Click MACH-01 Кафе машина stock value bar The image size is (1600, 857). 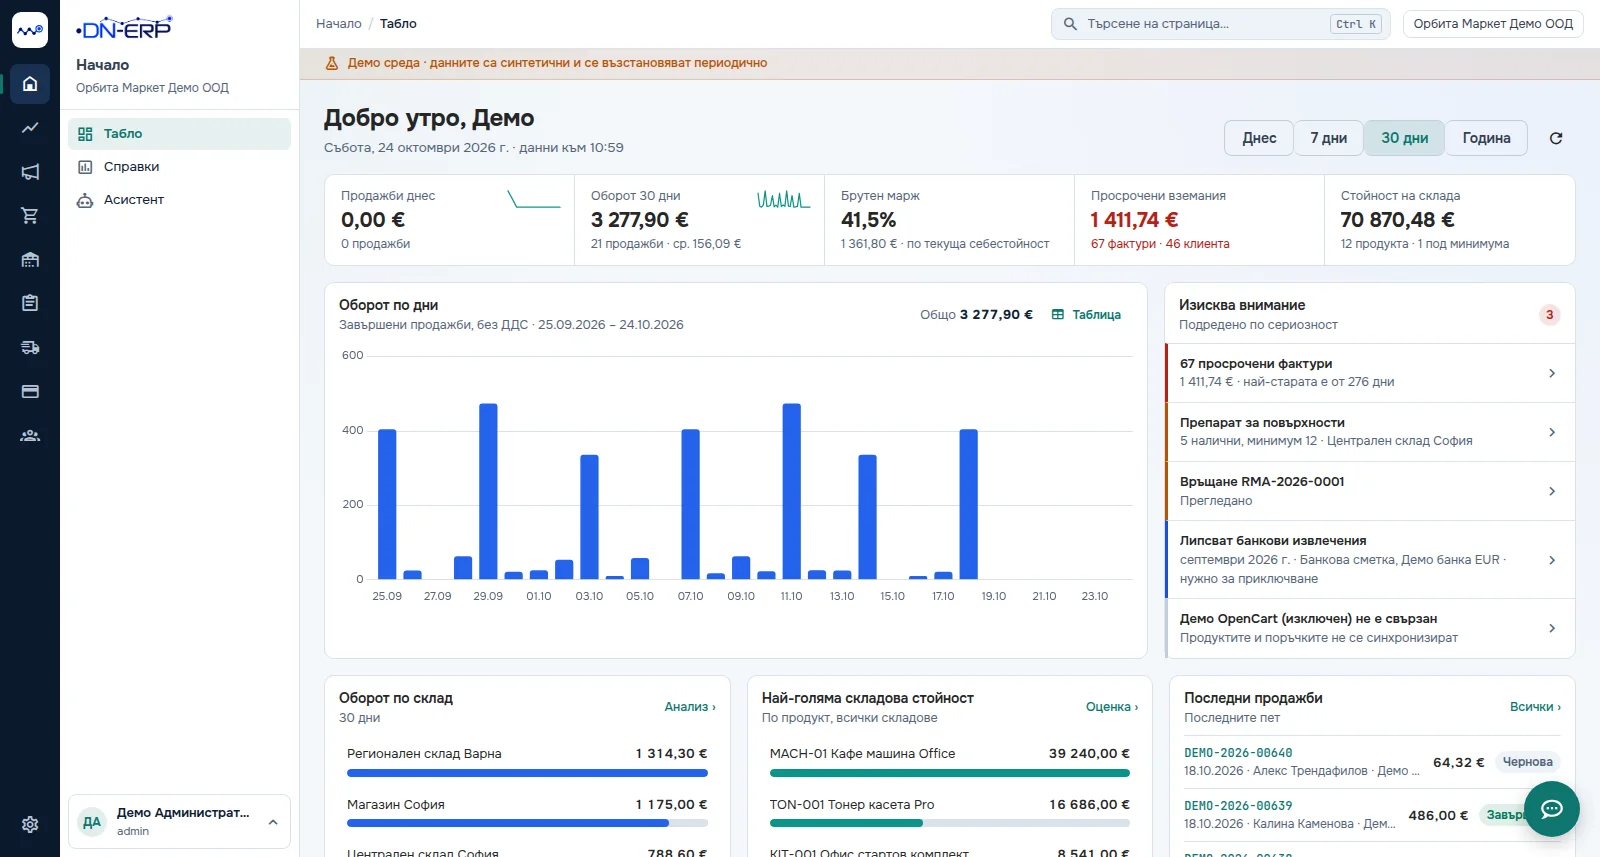point(949,773)
